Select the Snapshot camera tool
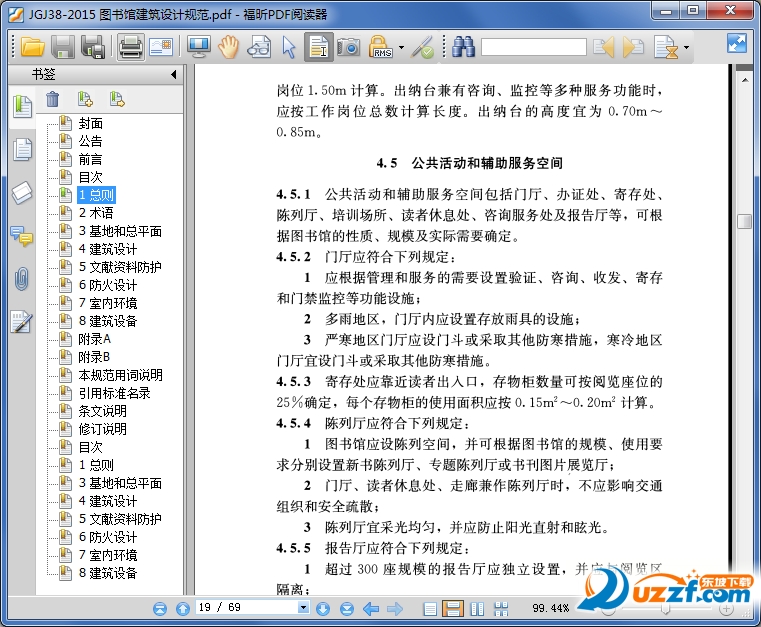The width and height of the screenshot is (761, 627). [x=349, y=48]
